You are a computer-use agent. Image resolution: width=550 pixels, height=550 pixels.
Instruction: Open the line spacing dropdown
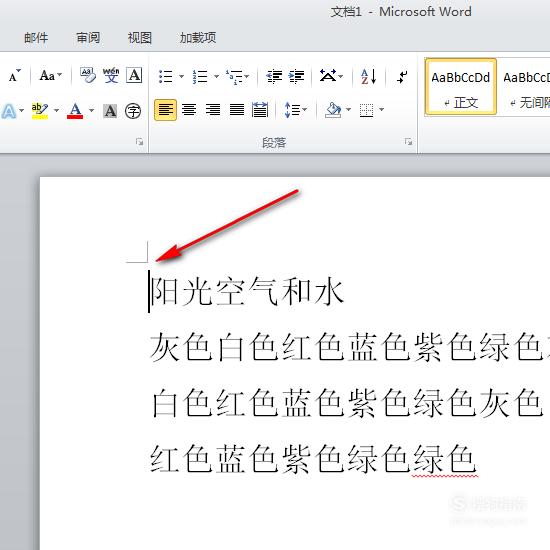[296, 110]
